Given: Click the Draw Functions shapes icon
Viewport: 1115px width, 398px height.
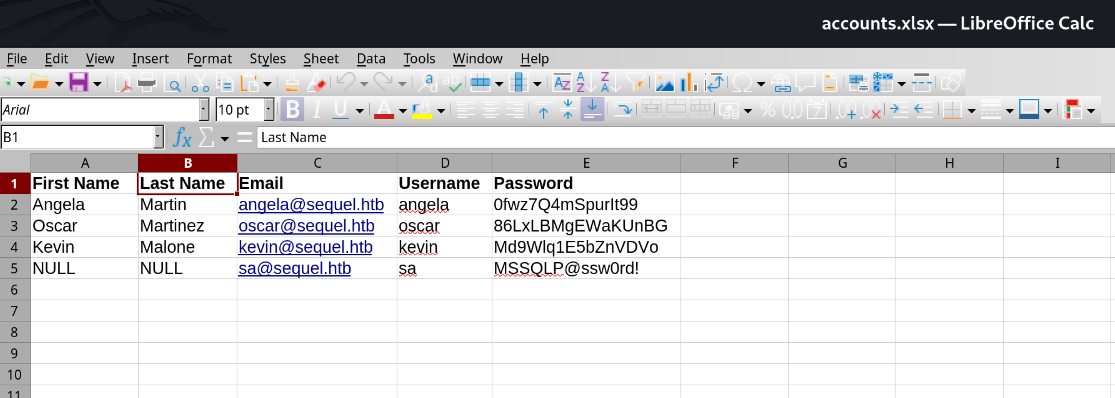Looking at the screenshot, I should point(951,83).
